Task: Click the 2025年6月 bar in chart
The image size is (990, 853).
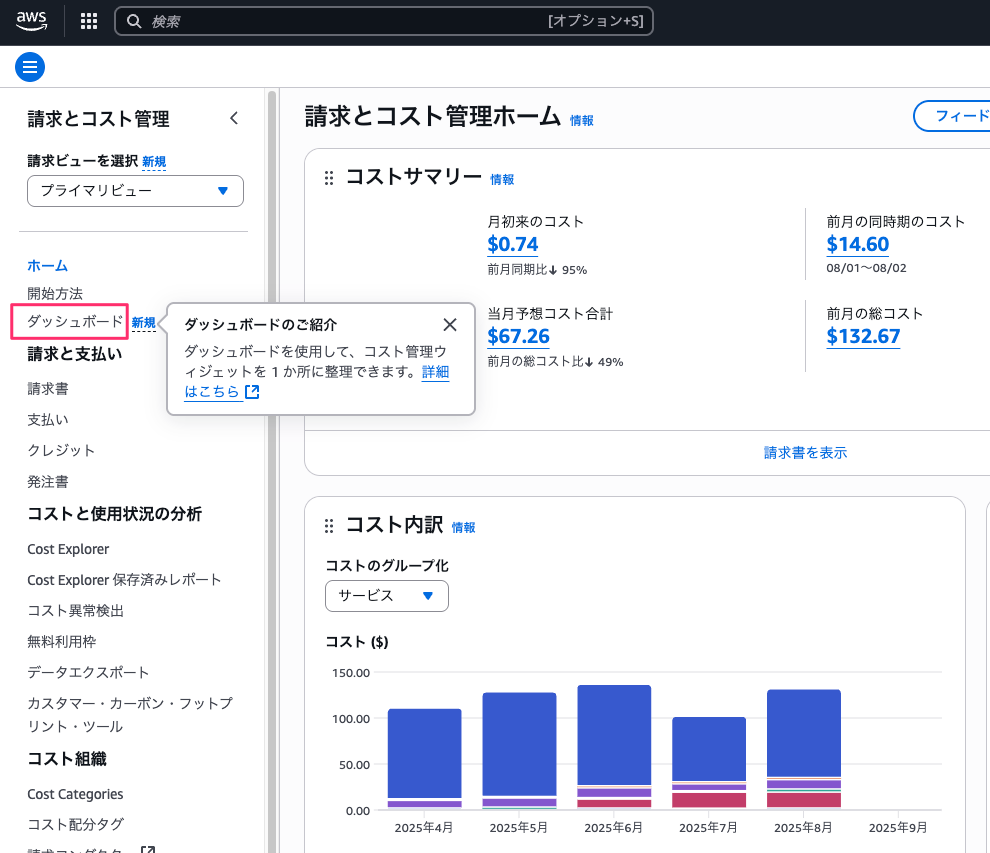Action: (x=614, y=746)
